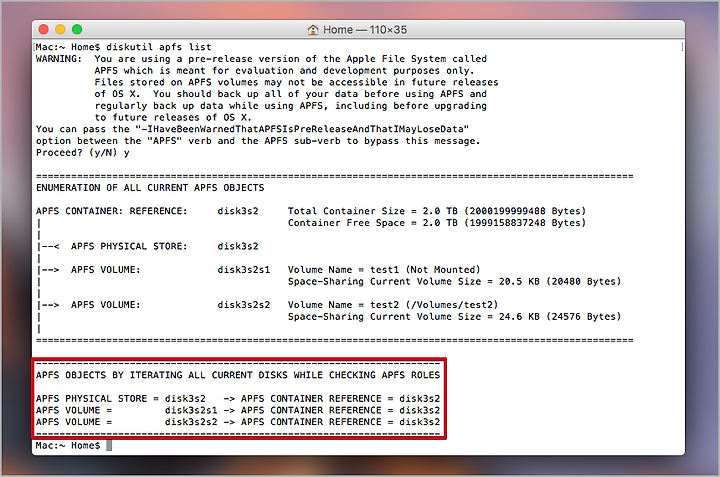Click "APFS CONTAINER: REFERENCE:" label
The image size is (720, 477).
112,211
